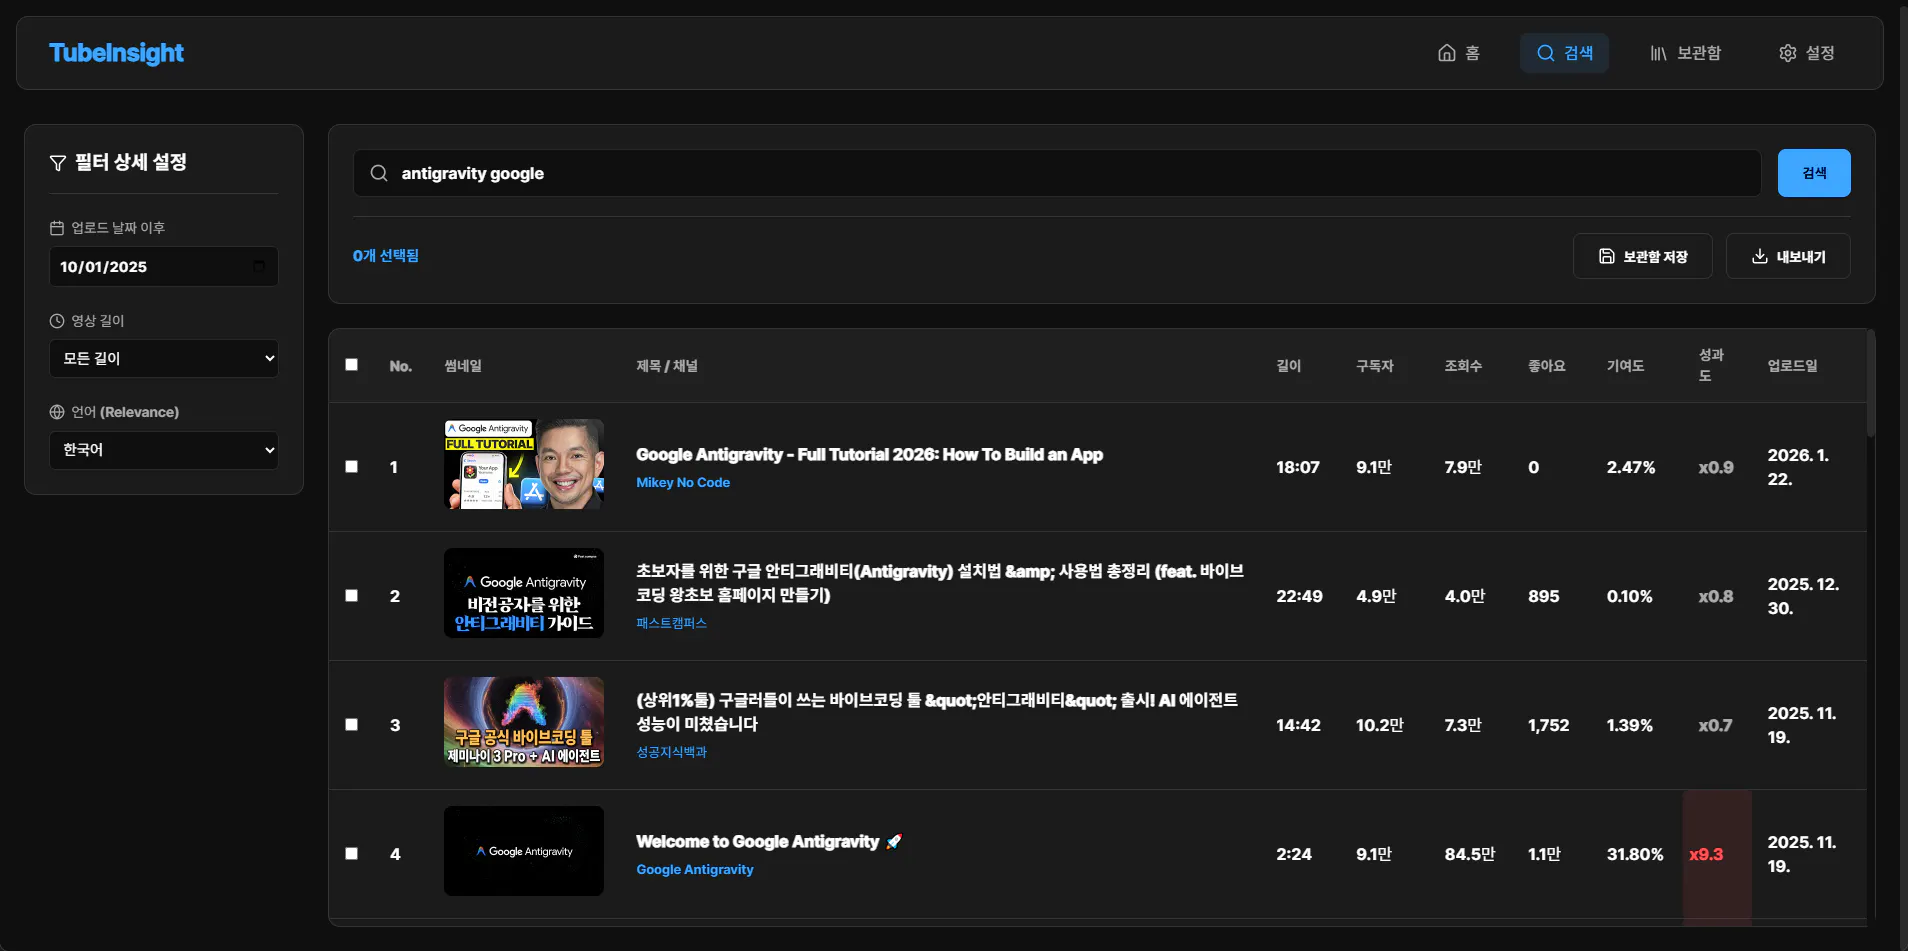Check the box for row 1 Mikey No Code video
Image resolution: width=1908 pixels, height=951 pixels.
(352, 467)
